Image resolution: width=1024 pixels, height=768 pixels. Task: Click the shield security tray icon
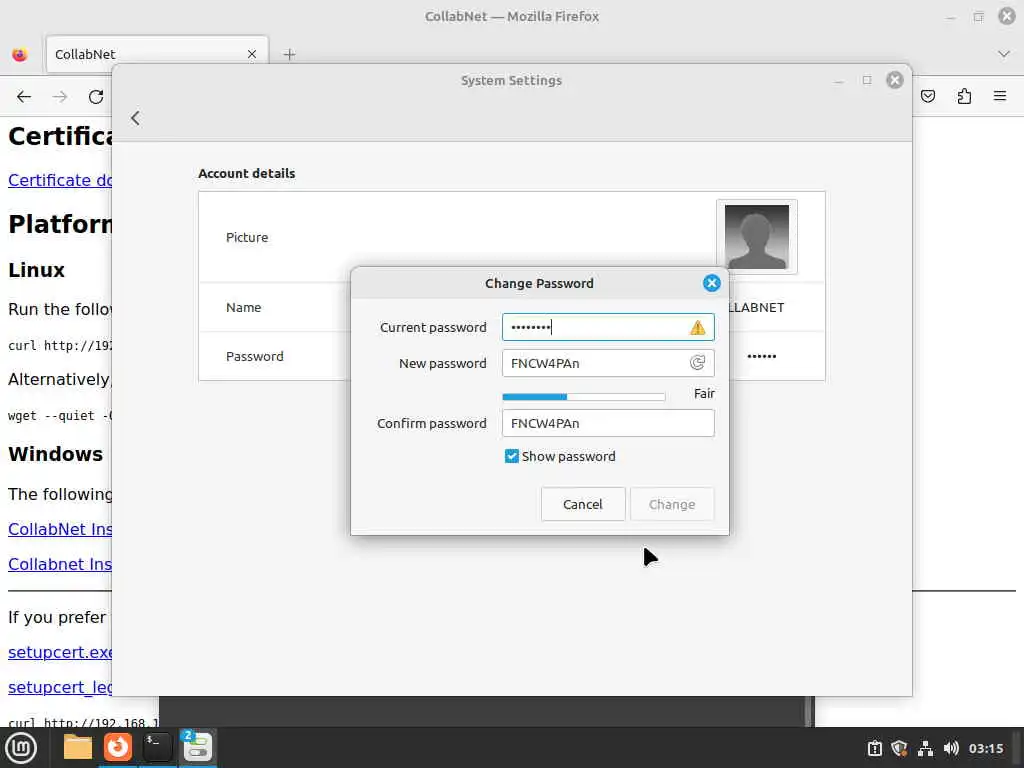click(x=899, y=748)
